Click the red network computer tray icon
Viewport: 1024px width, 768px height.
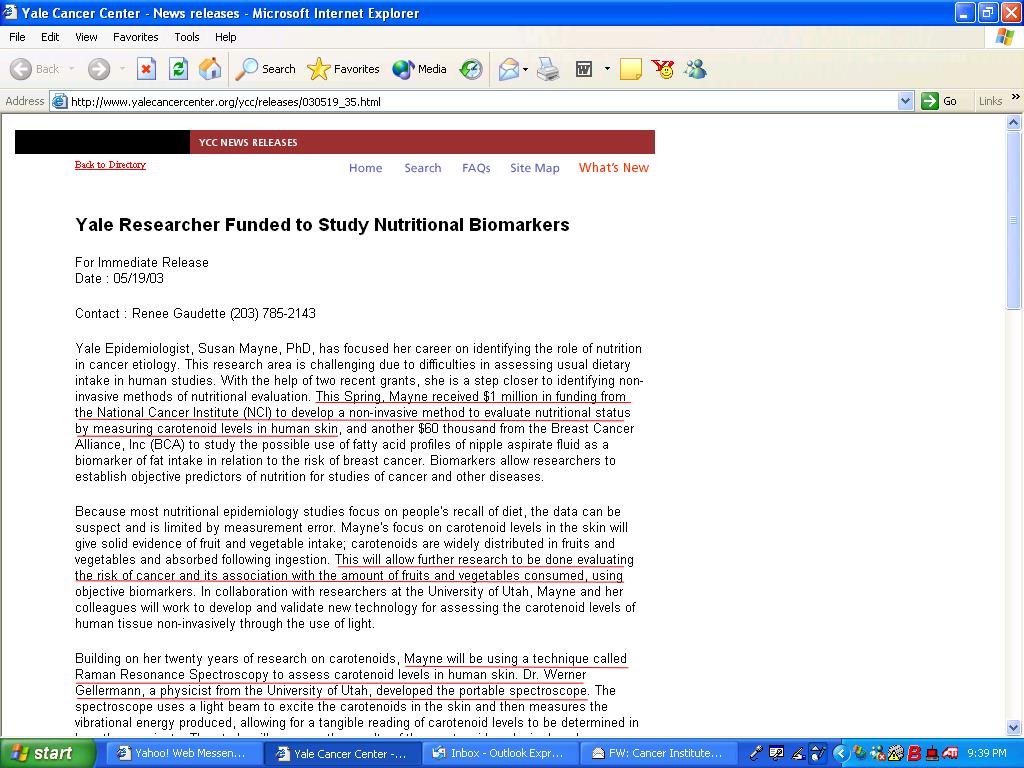click(932, 754)
